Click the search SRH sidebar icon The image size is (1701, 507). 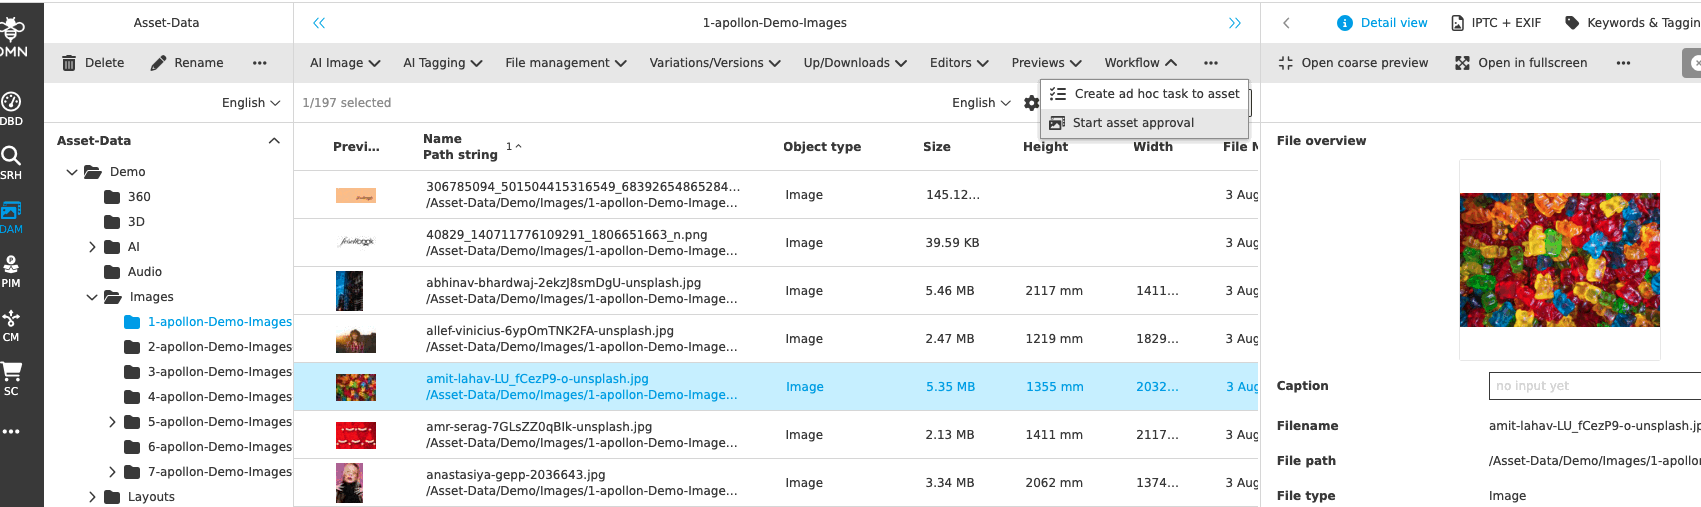(x=11, y=161)
